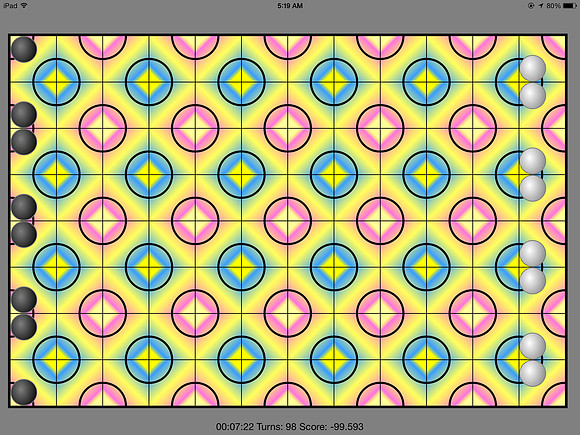
Task: Select the second-to-last white ball on the right
Action: click(533, 346)
